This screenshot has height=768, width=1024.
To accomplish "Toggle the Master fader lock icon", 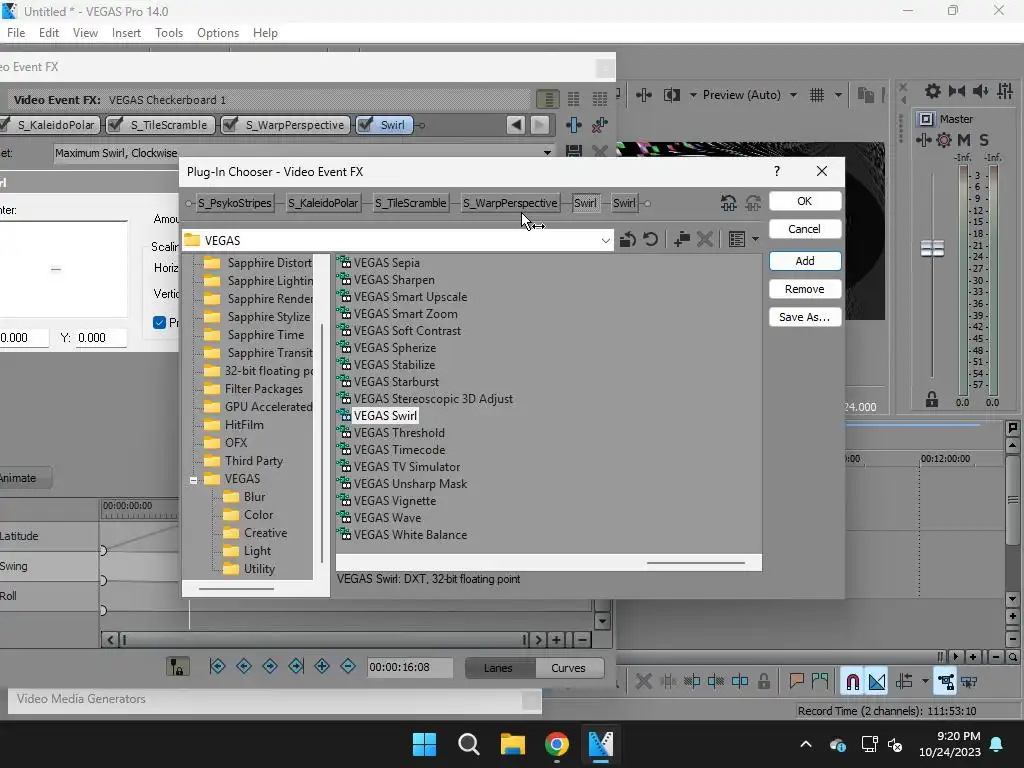I will pyautogui.click(x=932, y=400).
